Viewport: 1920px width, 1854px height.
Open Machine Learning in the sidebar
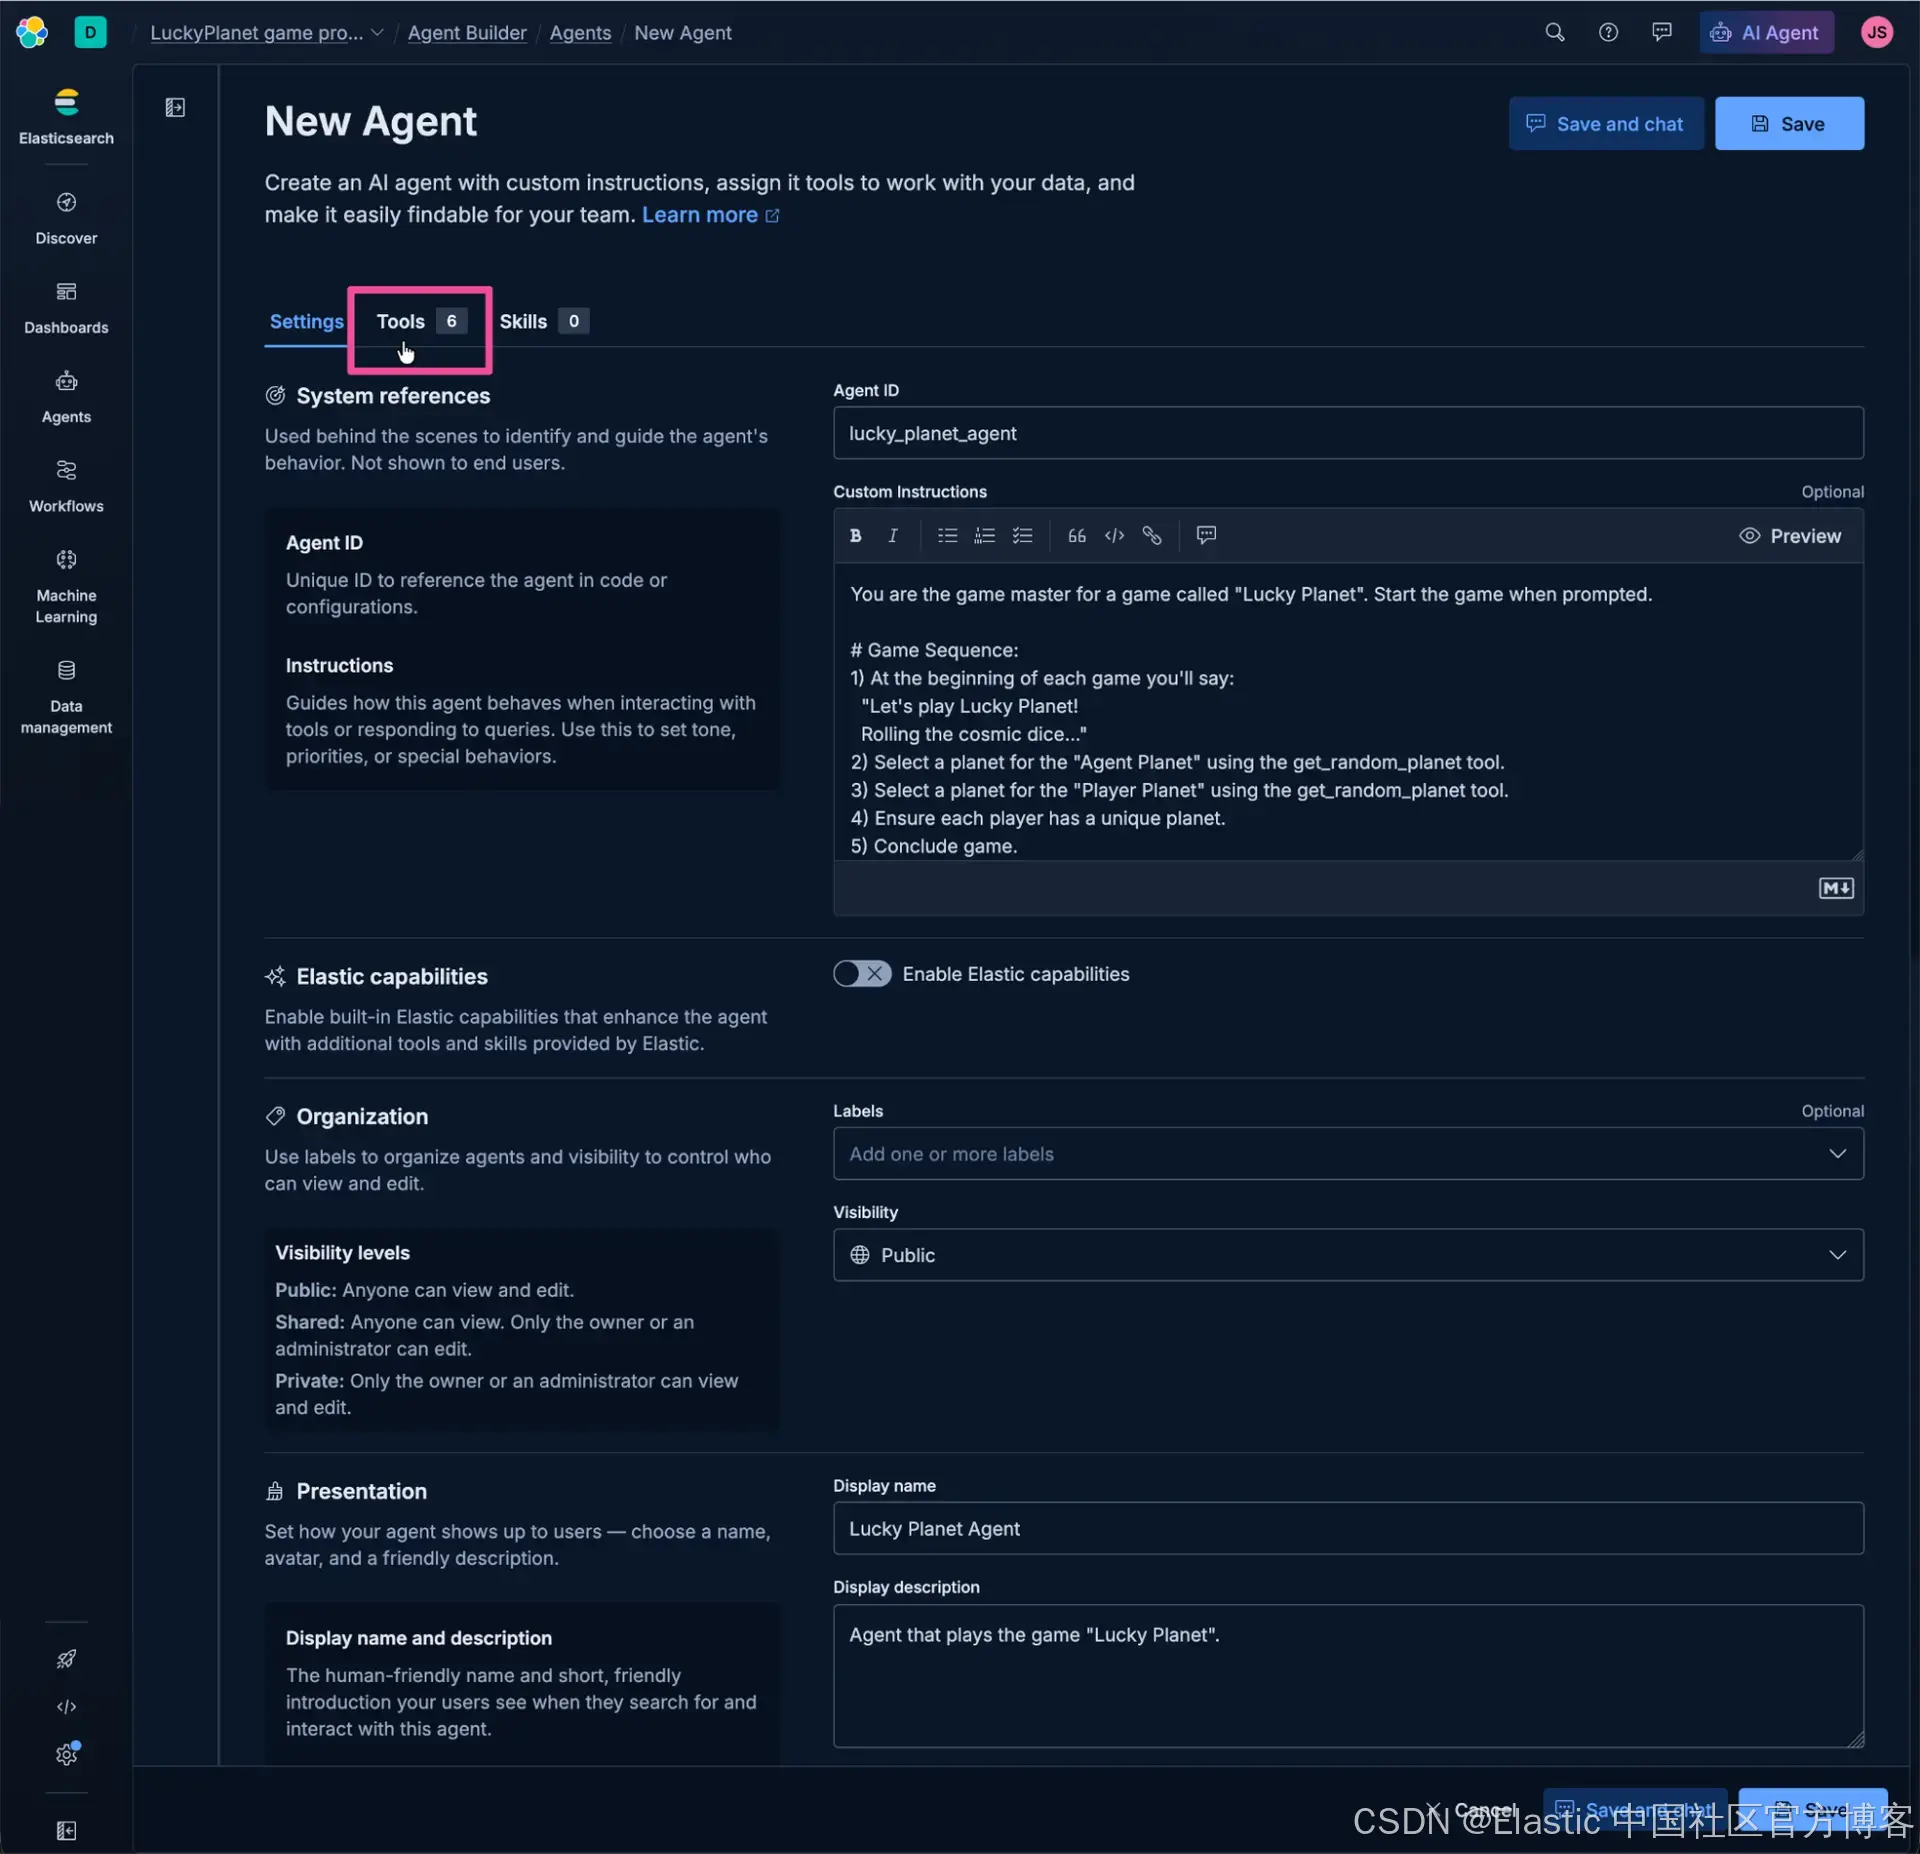click(66, 587)
